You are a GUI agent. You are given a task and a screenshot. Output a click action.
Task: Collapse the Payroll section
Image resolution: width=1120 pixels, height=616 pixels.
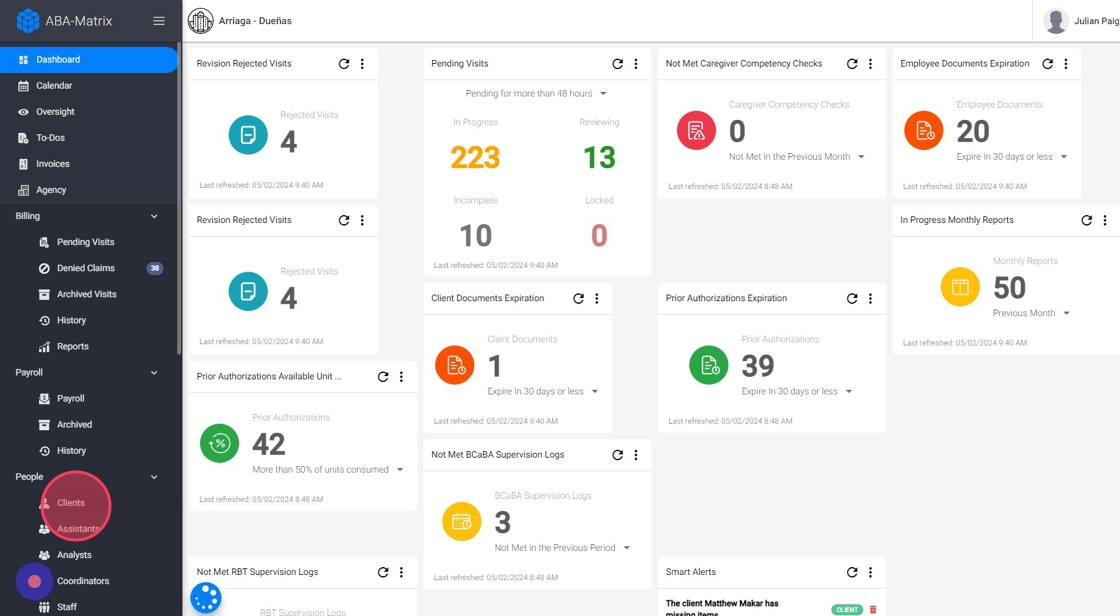click(154, 372)
